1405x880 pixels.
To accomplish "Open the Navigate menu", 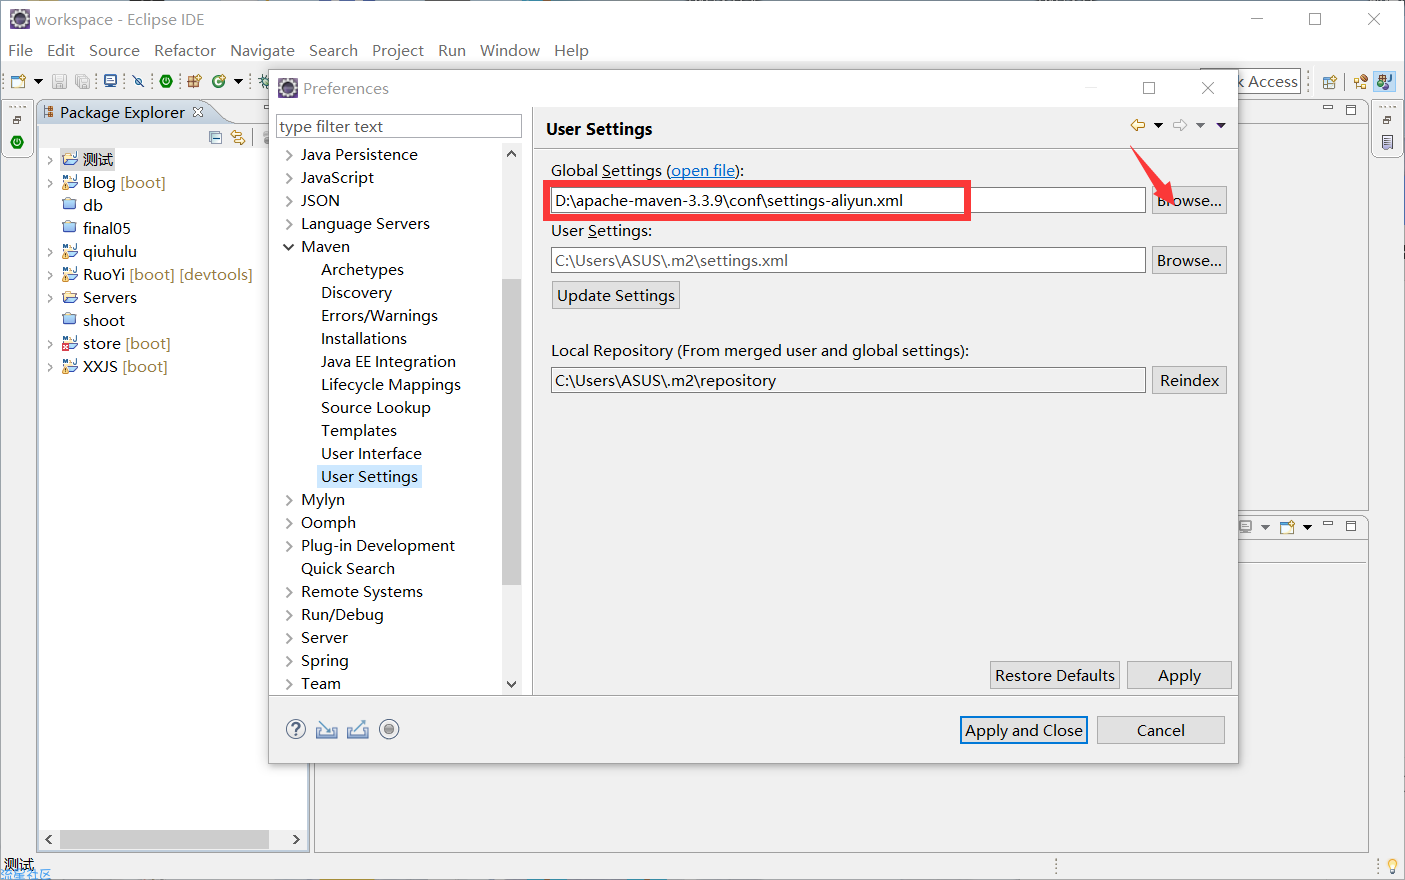I will [262, 50].
